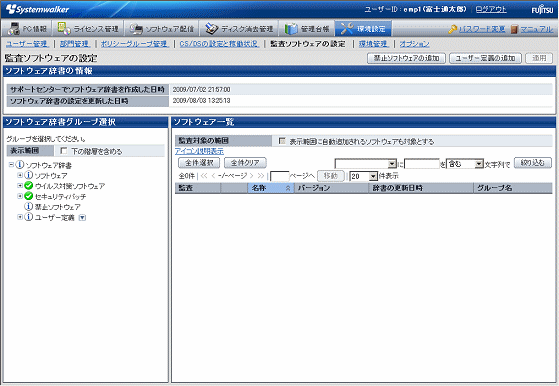Open the マニュアル link
The width and height of the screenshot is (559, 386).
pyautogui.click(x=537, y=29)
